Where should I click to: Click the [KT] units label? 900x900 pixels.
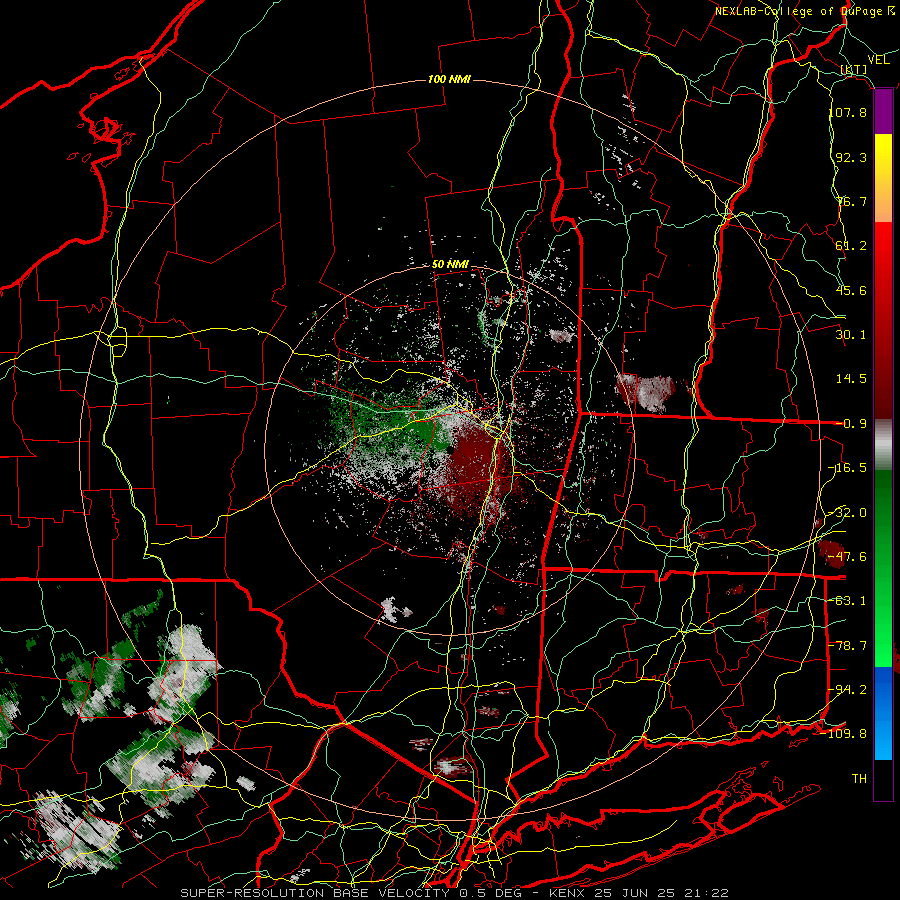tap(854, 69)
